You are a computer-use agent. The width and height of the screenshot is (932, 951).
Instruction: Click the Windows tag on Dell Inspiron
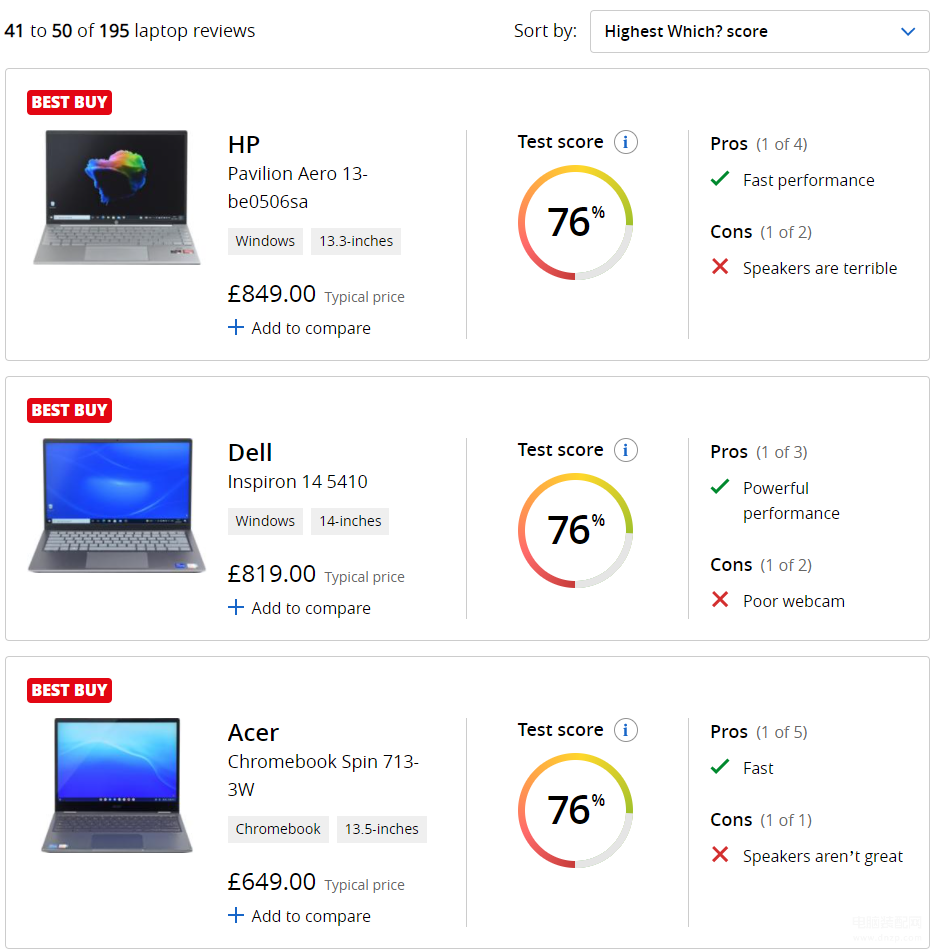click(x=265, y=521)
